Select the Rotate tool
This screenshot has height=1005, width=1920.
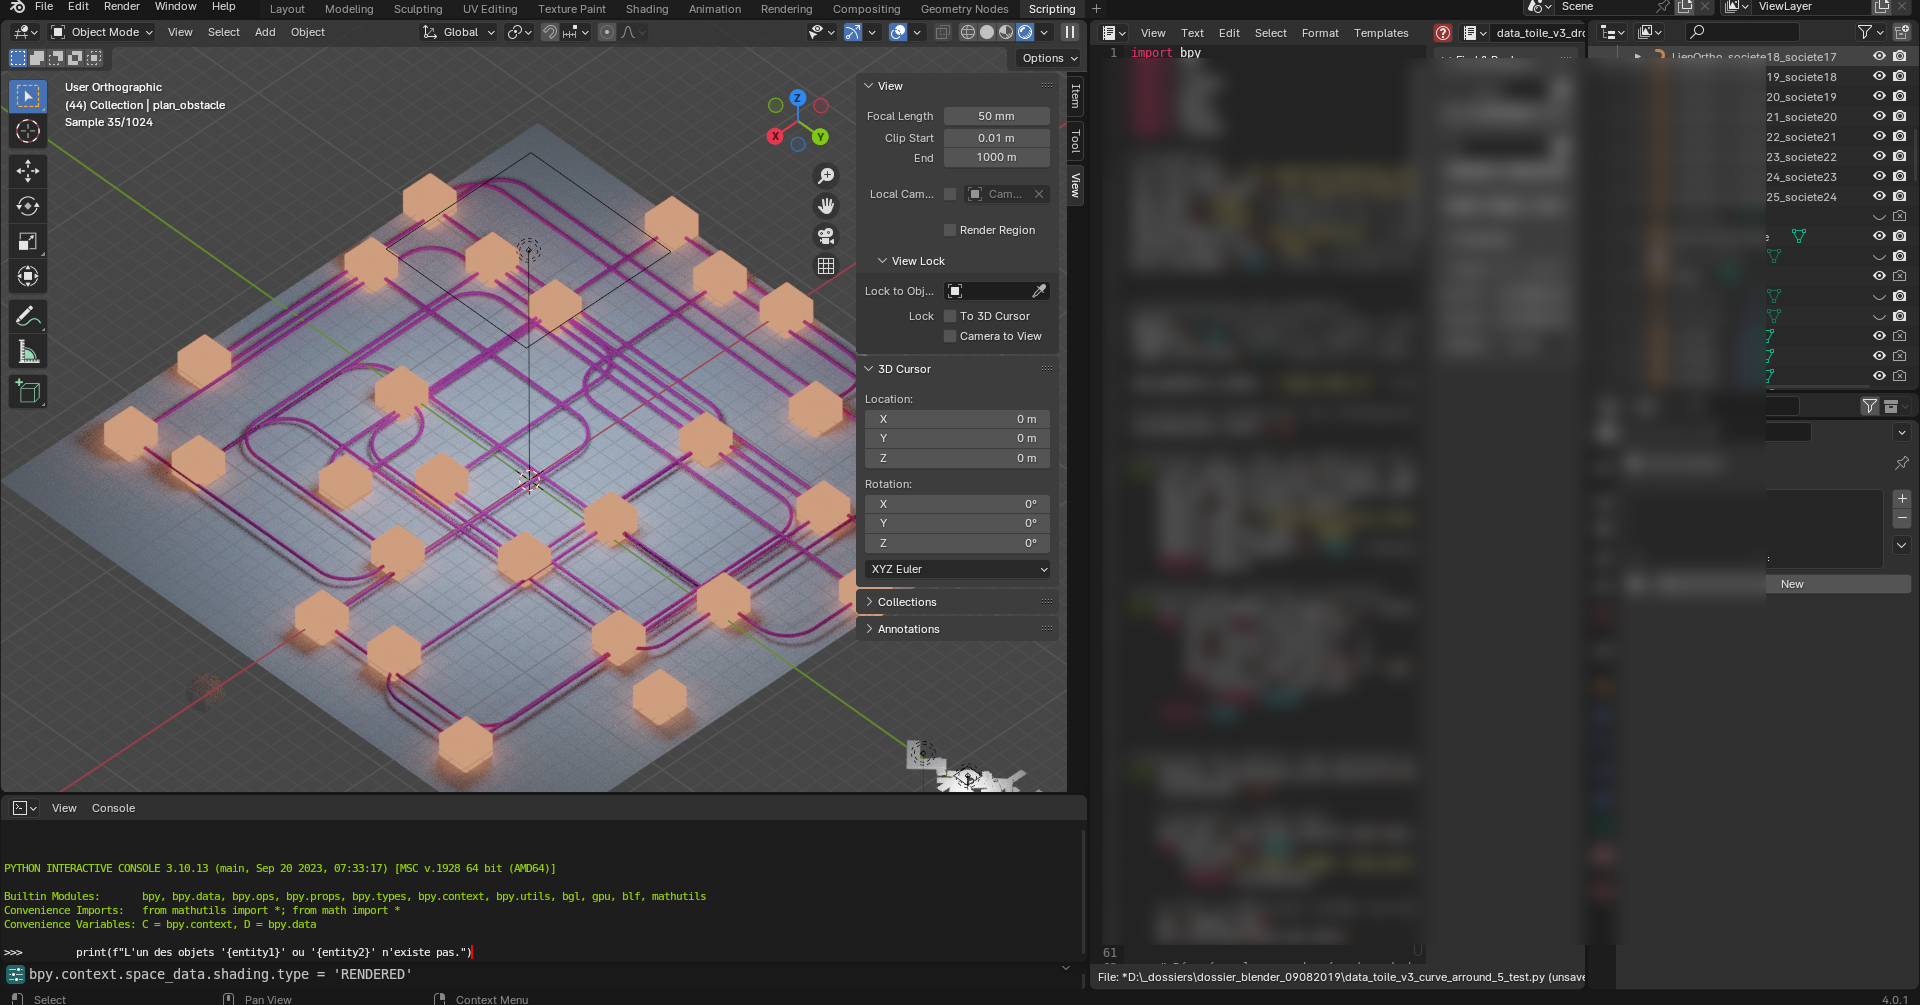(x=27, y=206)
